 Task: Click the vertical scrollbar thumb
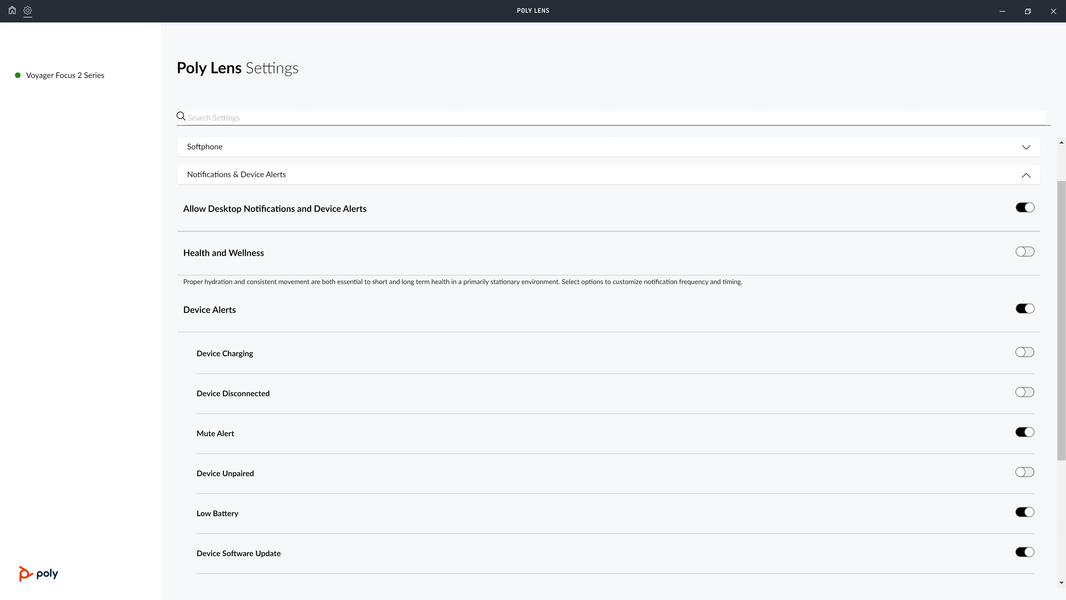tap(1061, 321)
